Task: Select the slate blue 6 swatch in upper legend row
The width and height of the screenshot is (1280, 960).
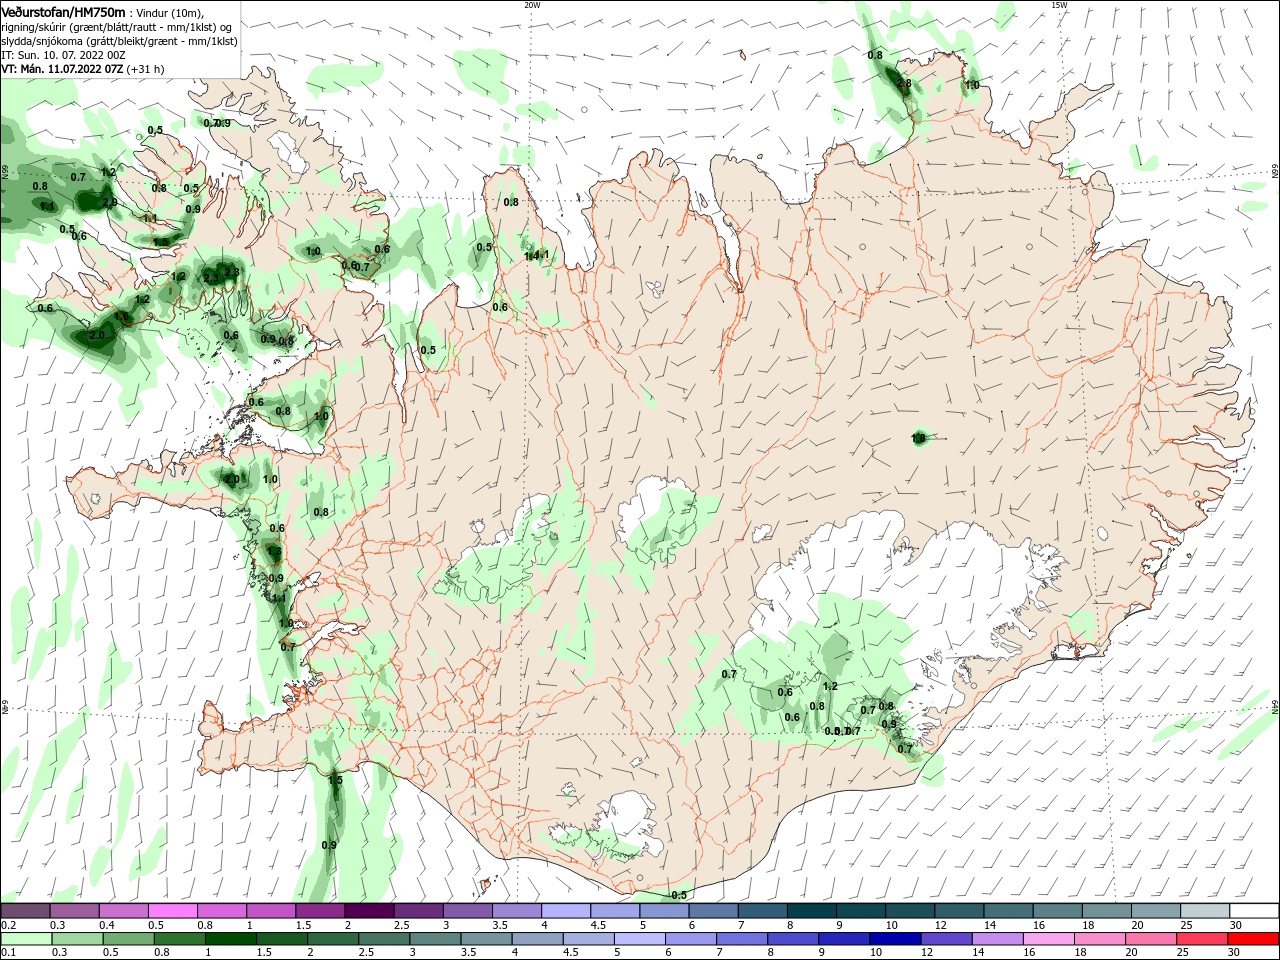Action: pyautogui.click(x=713, y=911)
